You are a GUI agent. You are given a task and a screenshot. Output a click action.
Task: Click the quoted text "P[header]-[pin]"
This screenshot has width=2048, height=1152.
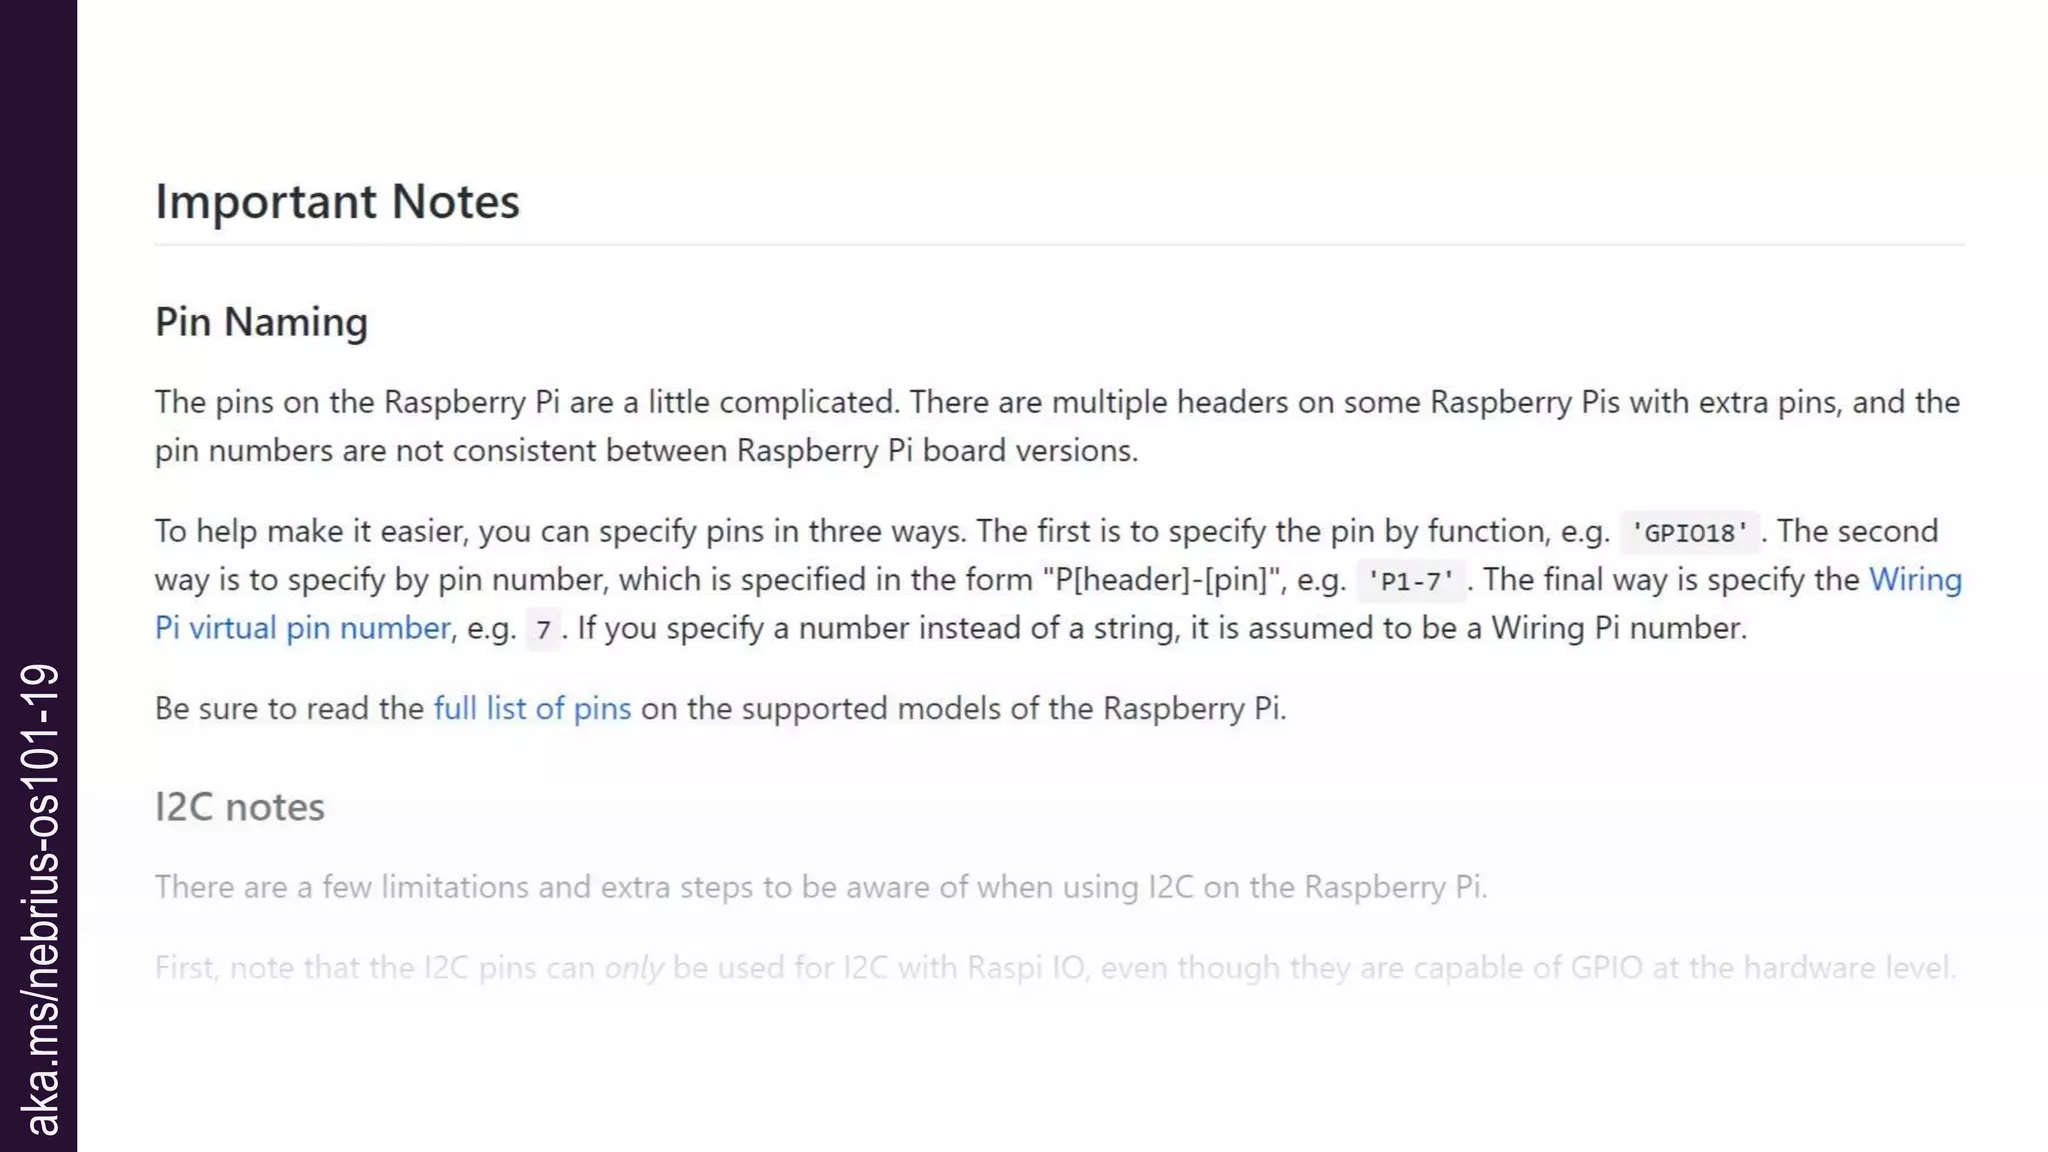(1160, 580)
